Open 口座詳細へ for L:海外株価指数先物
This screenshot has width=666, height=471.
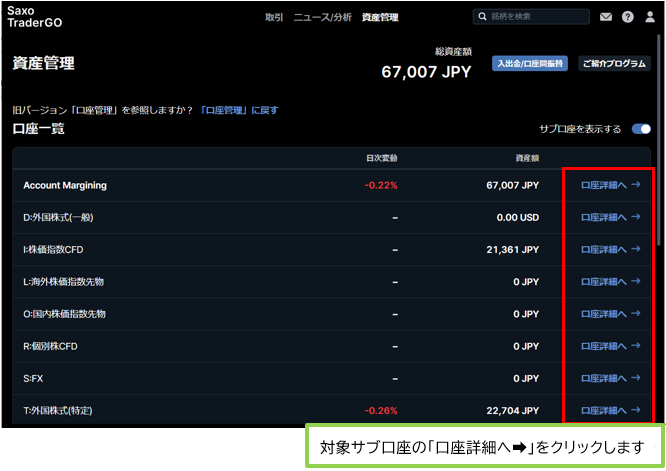tap(610, 282)
